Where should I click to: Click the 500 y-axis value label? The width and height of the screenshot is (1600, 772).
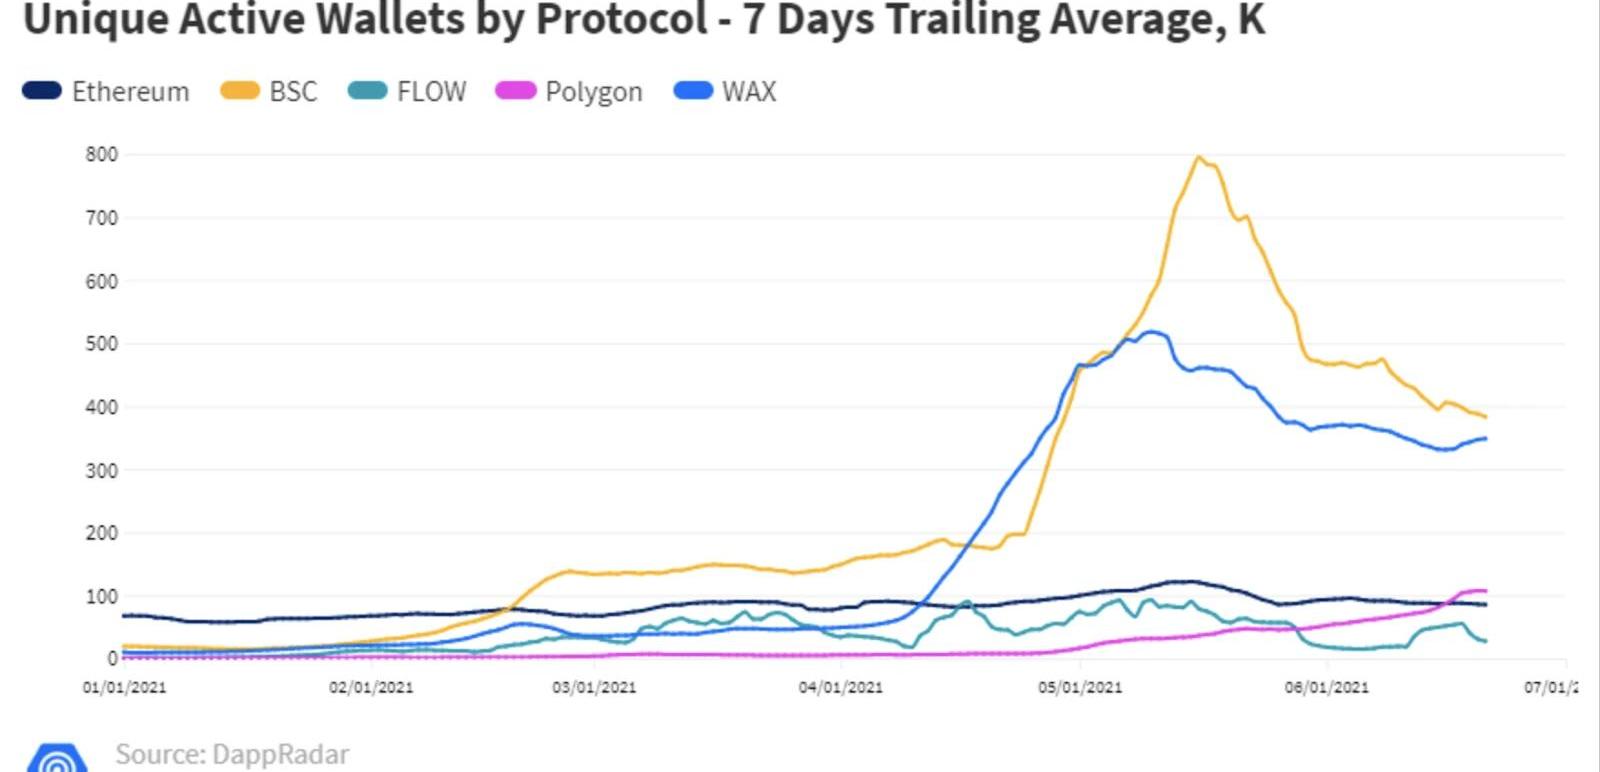click(102, 343)
